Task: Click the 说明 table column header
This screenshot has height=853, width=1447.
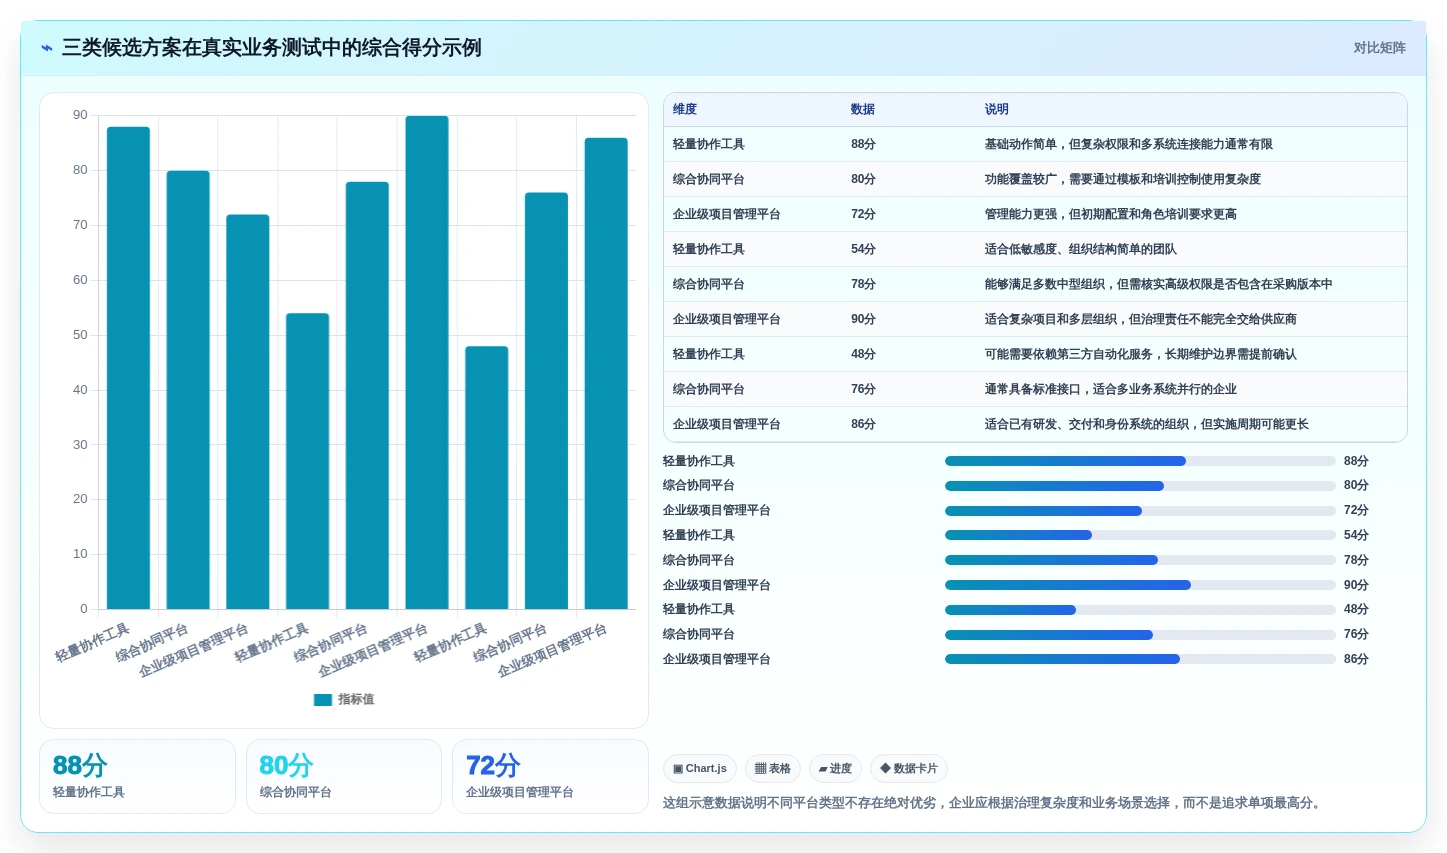Action: tap(997, 110)
